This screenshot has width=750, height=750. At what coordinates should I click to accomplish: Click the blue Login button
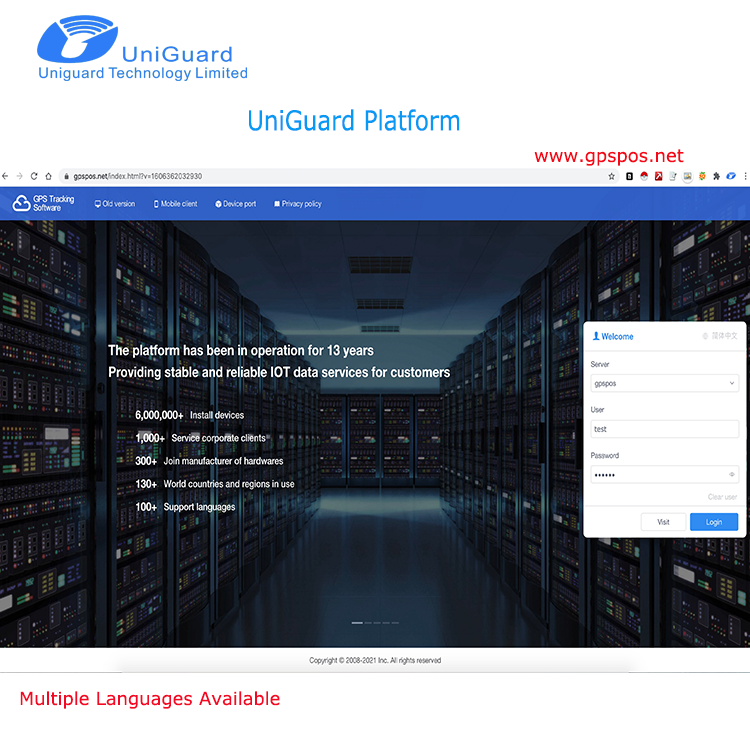click(x=714, y=522)
